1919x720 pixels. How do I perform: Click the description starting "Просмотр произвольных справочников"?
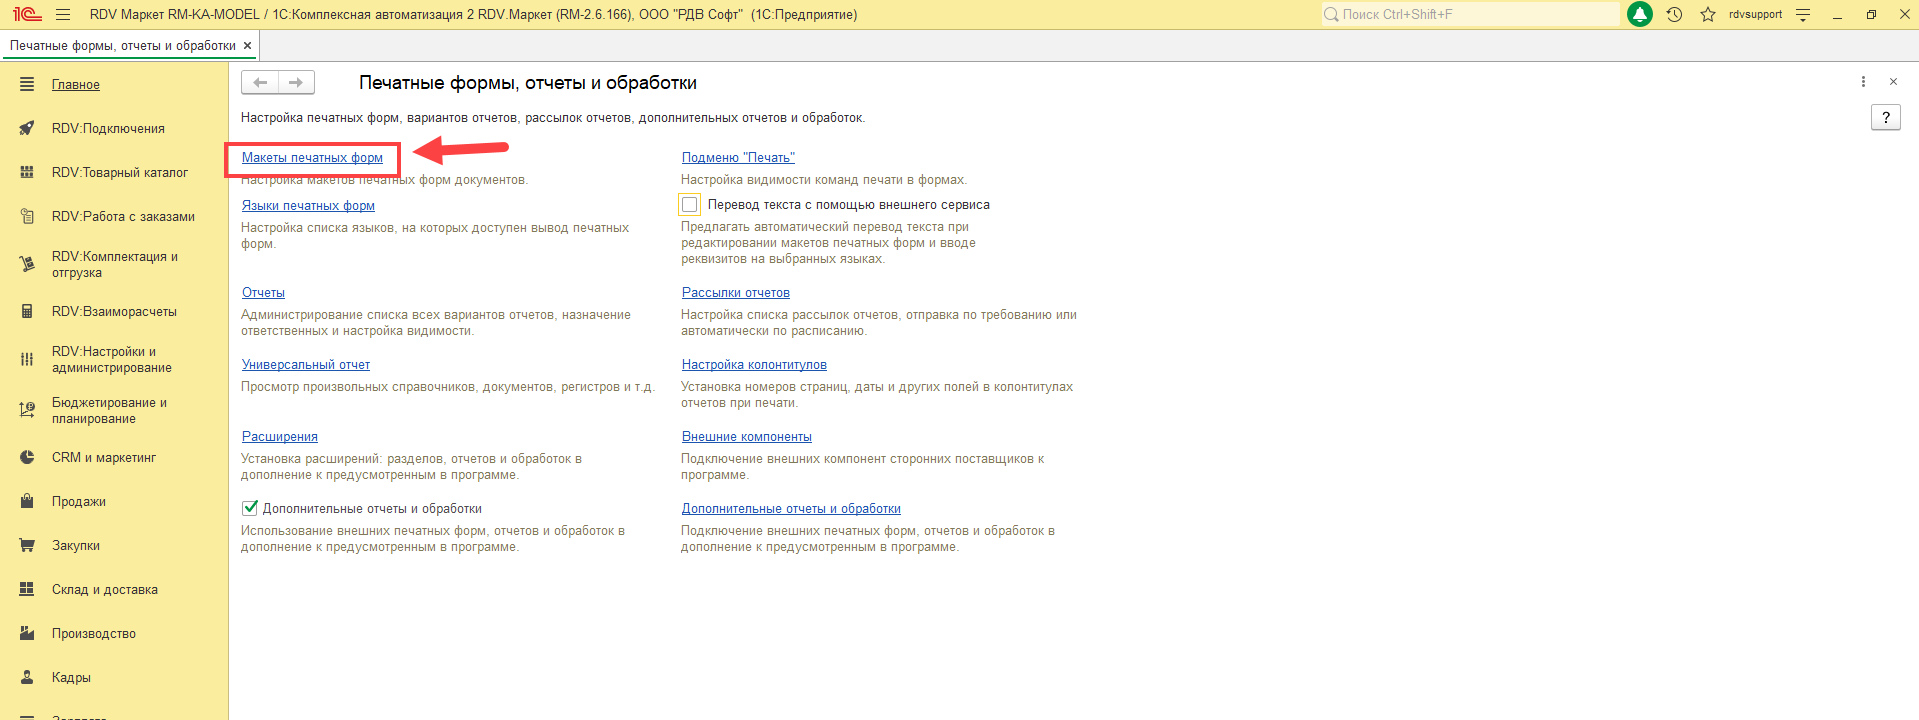pyautogui.click(x=448, y=387)
